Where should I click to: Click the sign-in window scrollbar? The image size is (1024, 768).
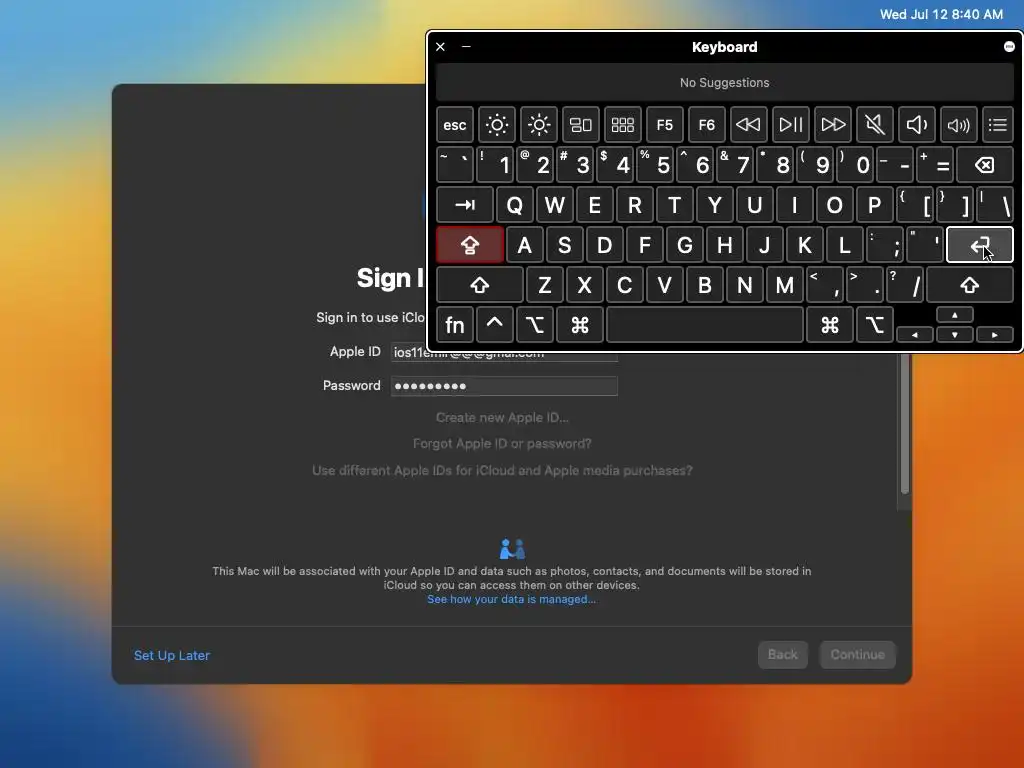[x=904, y=423]
